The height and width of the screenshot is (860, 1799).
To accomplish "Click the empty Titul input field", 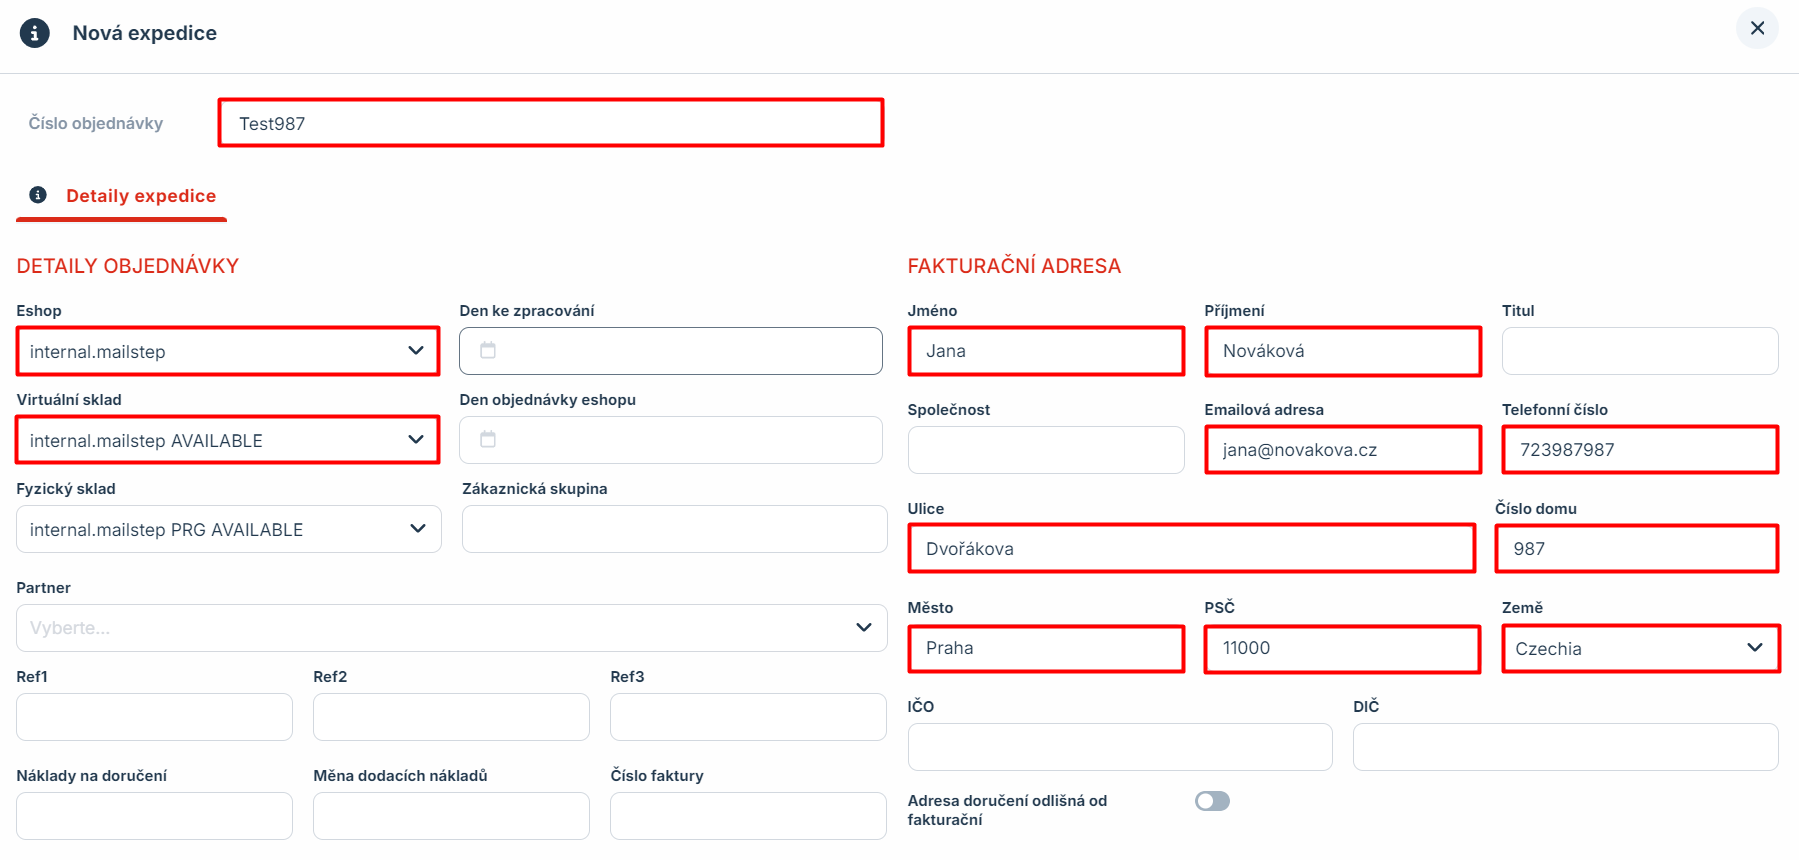I will click(1639, 351).
